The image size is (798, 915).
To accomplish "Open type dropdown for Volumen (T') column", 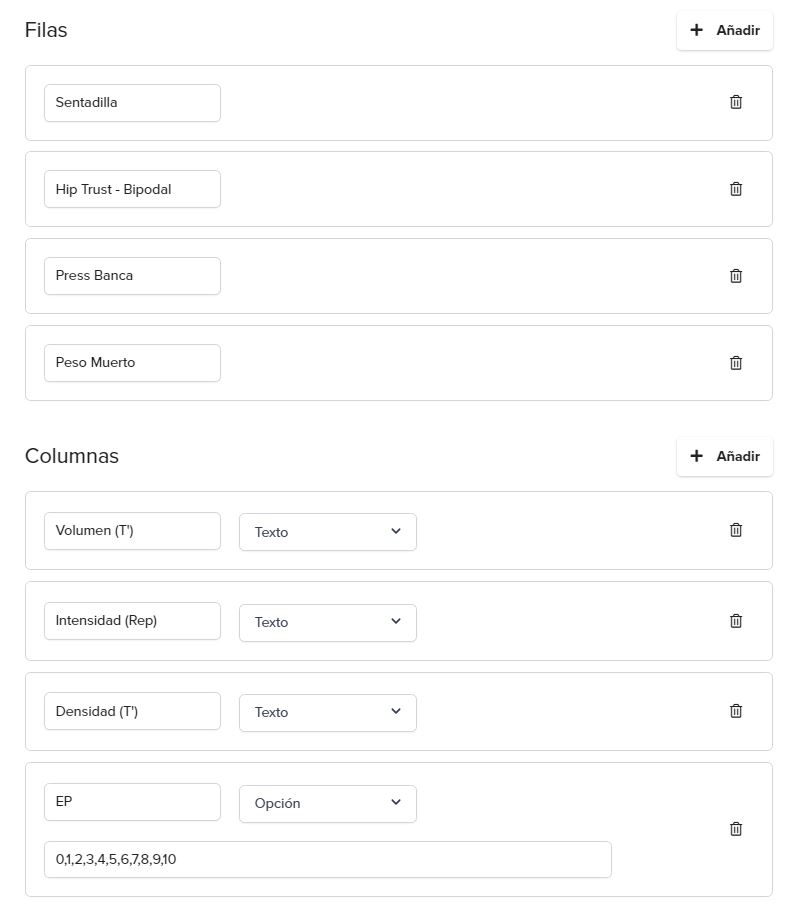I will coord(328,532).
